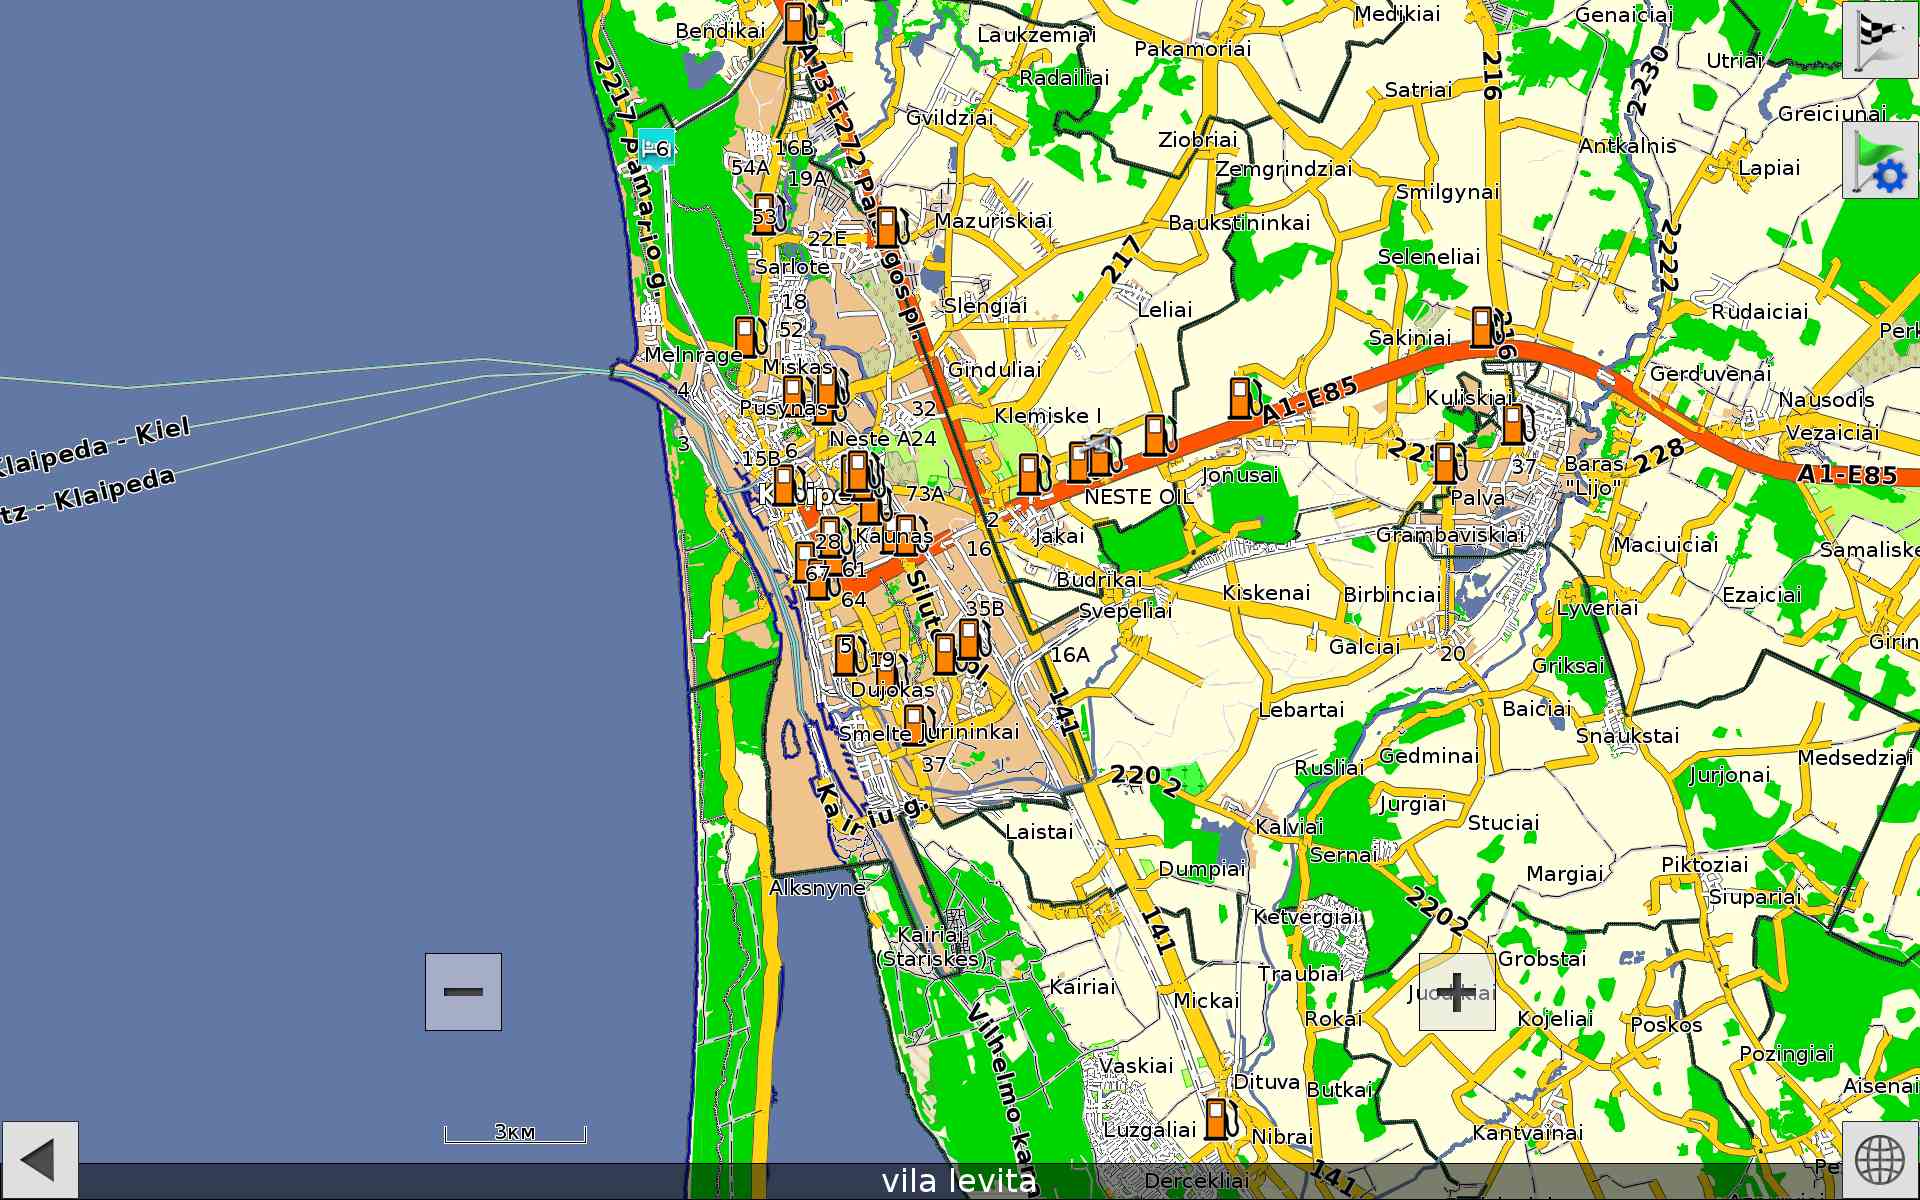This screenshot has width=1920, height=1200.
Task: Click the zoom out minus button
Action: point(463,991)
